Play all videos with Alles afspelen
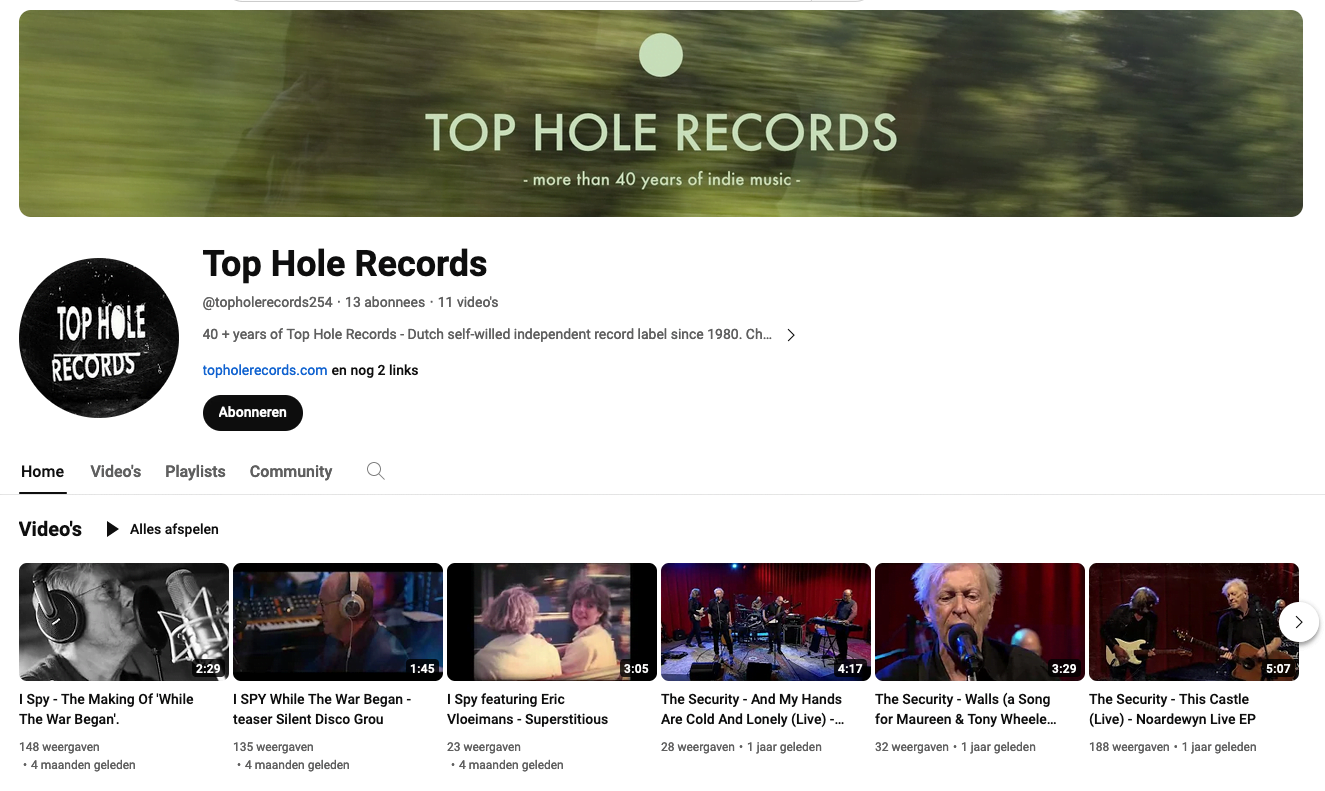 174,529
